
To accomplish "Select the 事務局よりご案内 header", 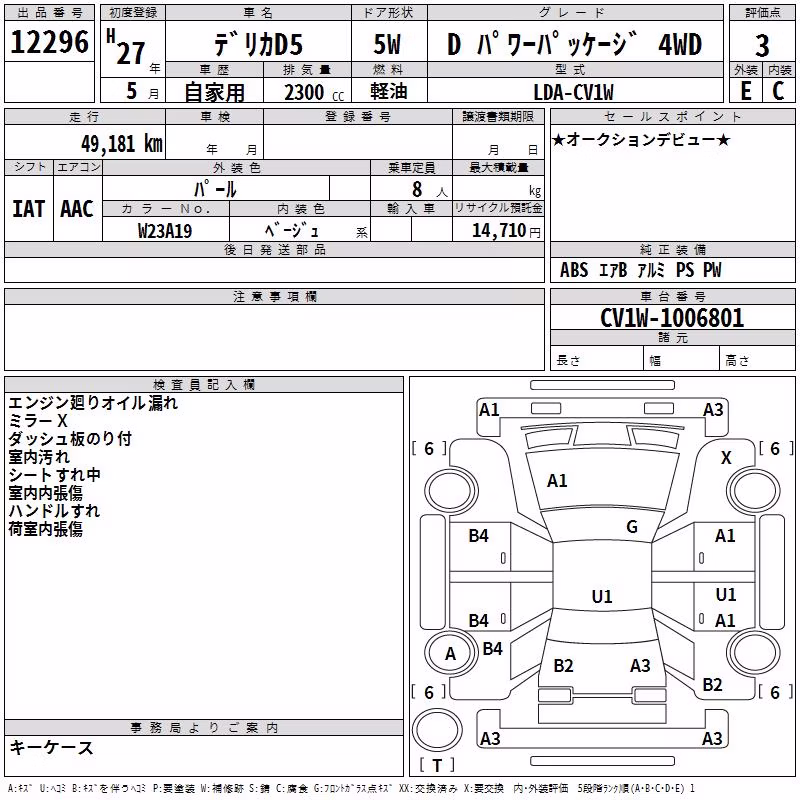I will [x=204, y=728].
